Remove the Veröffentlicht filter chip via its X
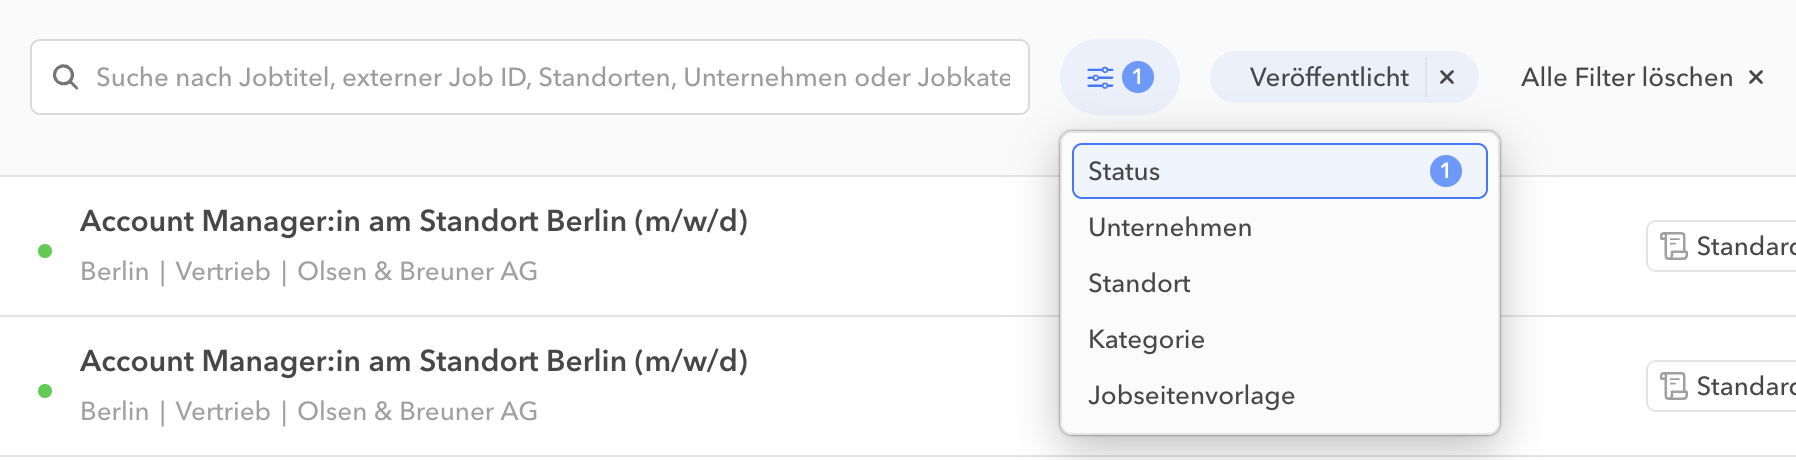 click(x=1447, y=77)
